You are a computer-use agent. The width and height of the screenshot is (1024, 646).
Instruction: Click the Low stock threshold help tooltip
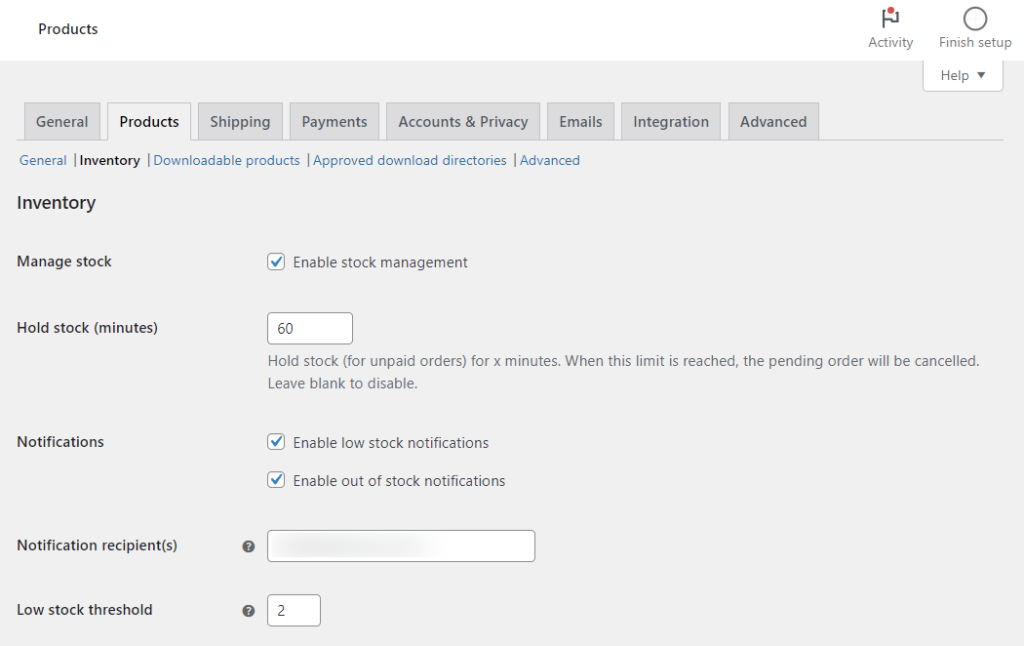pos(248,610)
